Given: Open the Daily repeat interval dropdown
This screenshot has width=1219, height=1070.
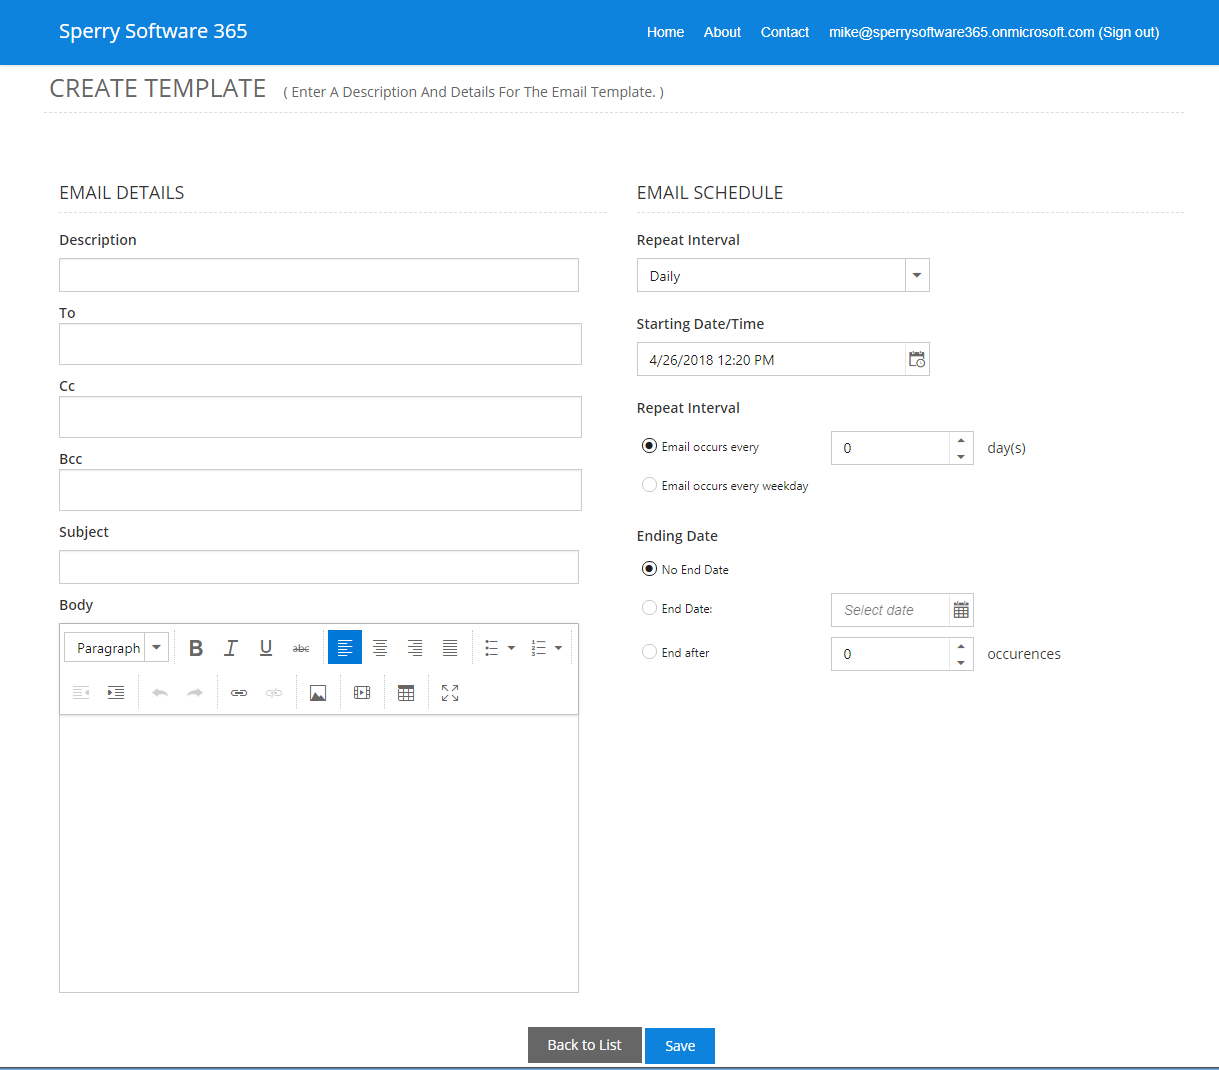Looking at the screenshot, I should [x=917, y=275].
